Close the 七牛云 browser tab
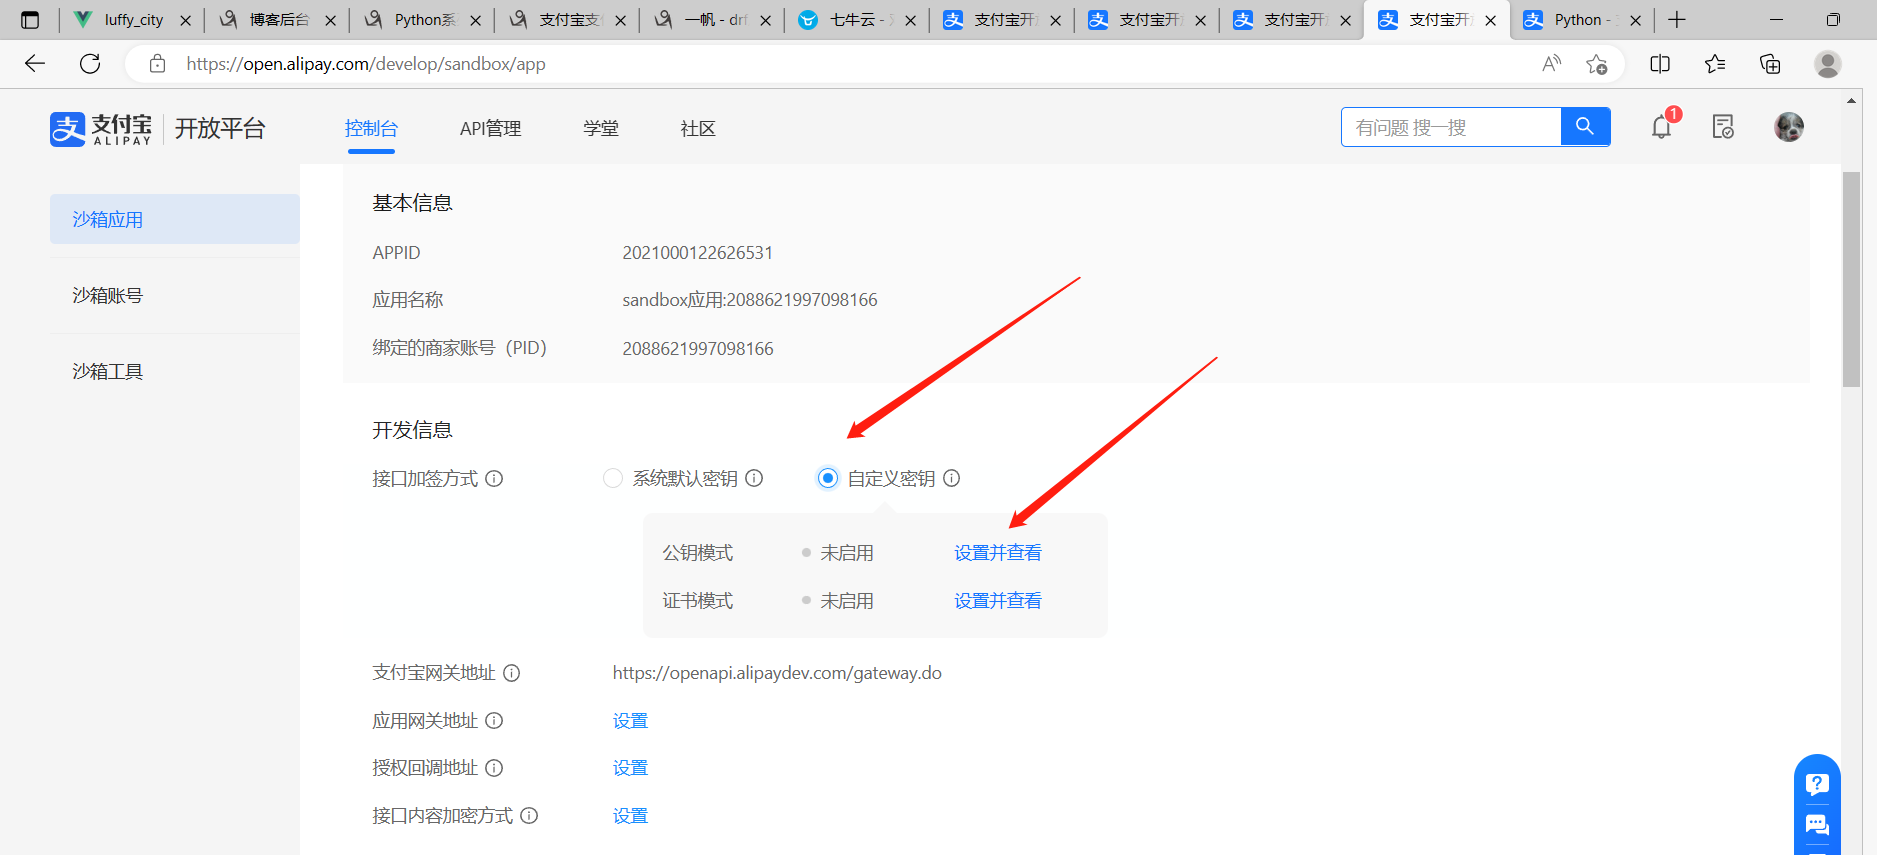This screenshot has width=1877, height=855. click(x=910, y=20)
